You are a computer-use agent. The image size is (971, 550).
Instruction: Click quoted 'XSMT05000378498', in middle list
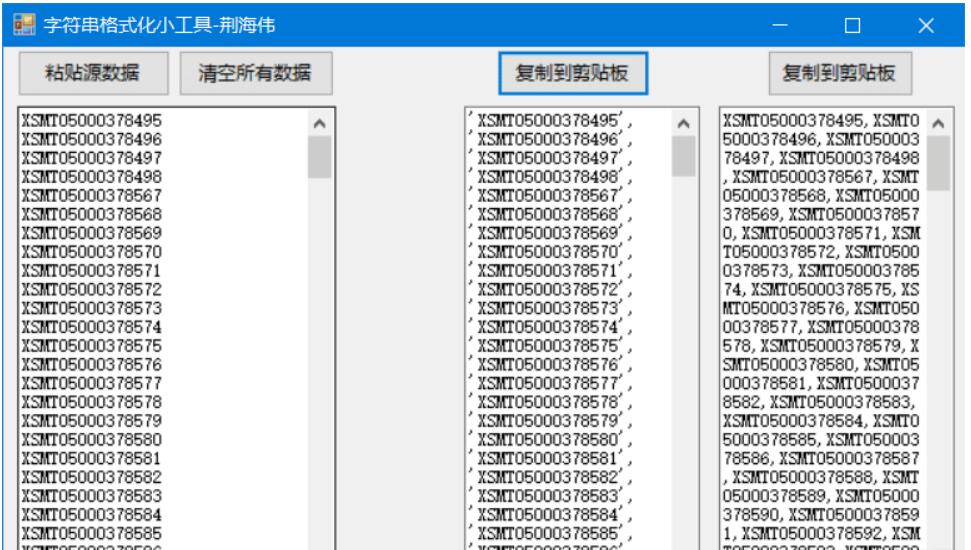551,177
